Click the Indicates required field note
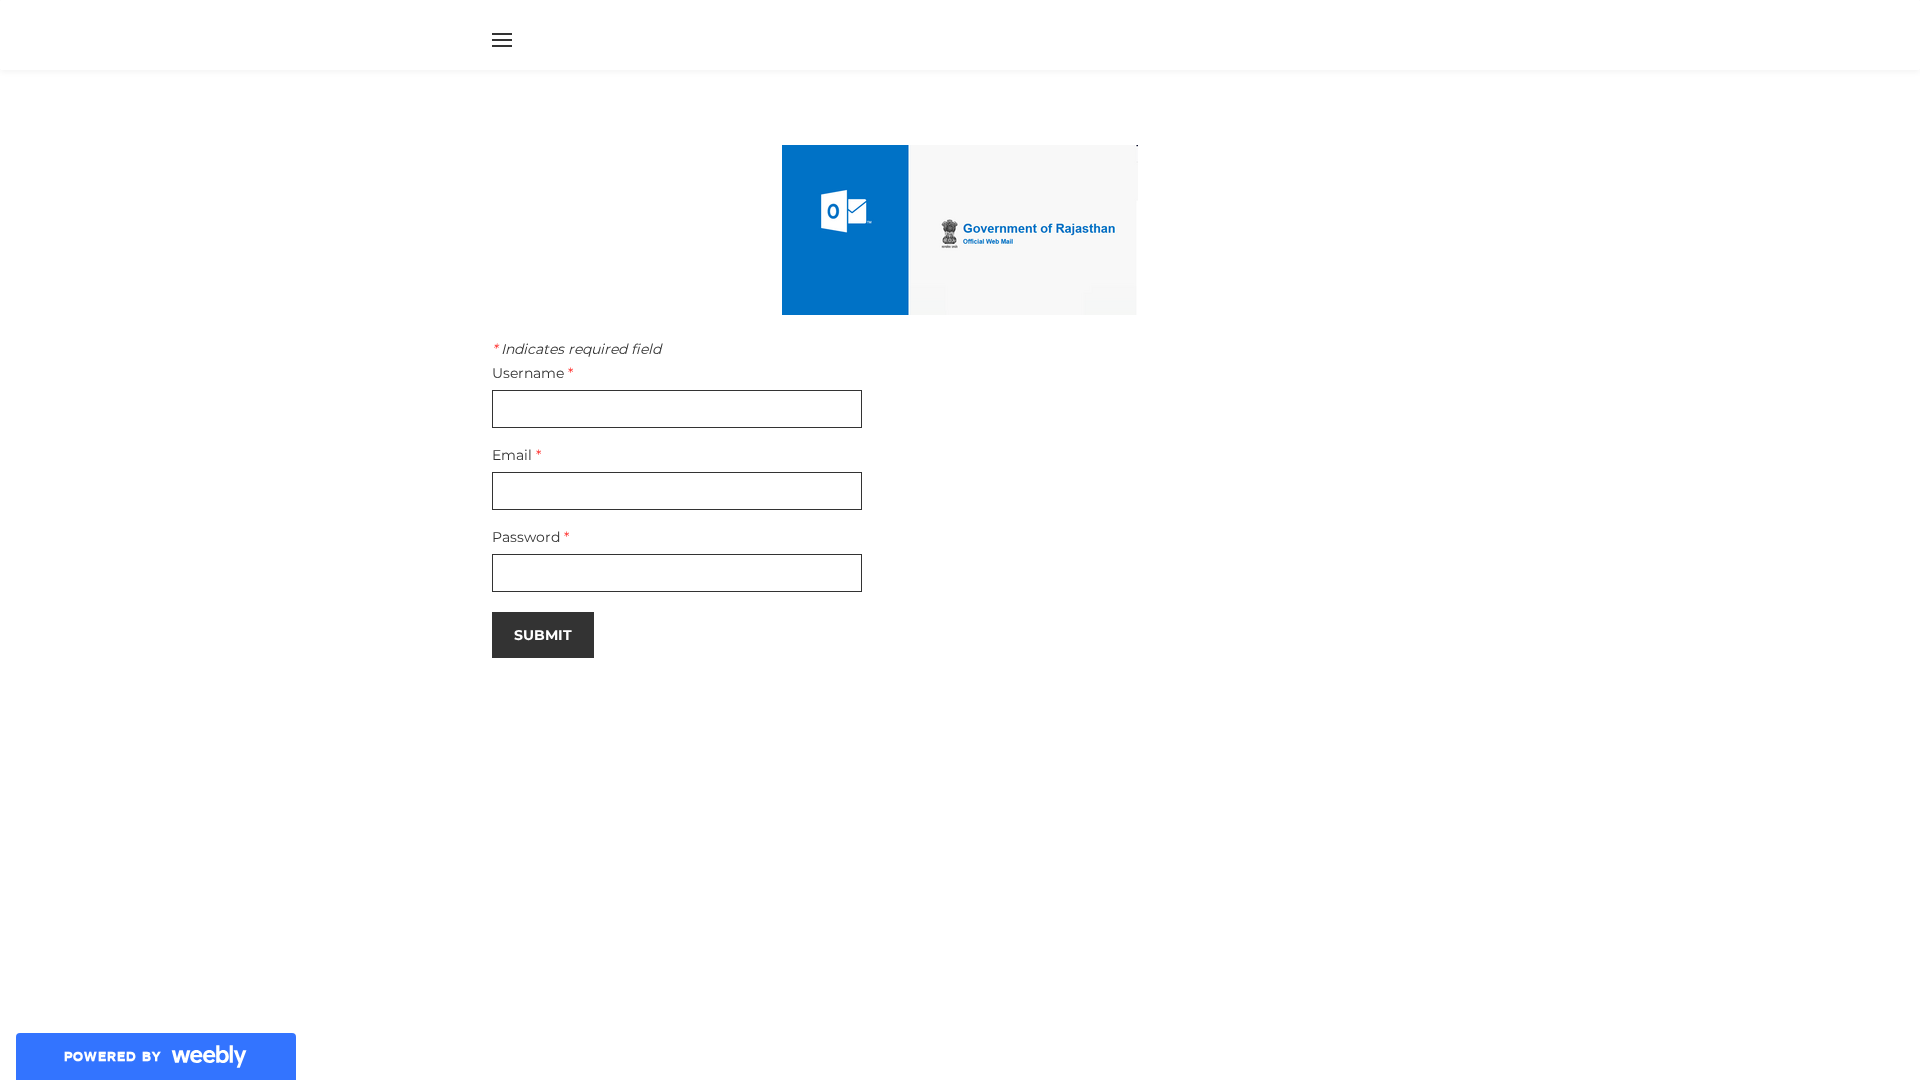Viewport: 1920px width, 1080px height. (577, 349)
